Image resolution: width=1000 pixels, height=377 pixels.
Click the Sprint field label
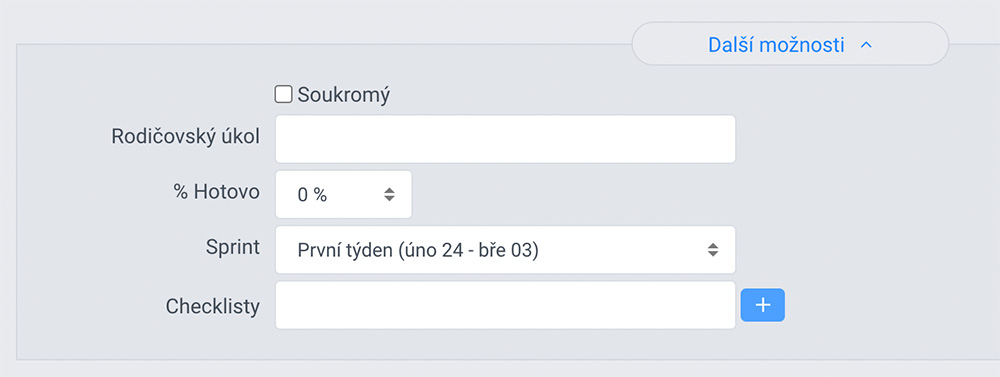click(233, 248)
